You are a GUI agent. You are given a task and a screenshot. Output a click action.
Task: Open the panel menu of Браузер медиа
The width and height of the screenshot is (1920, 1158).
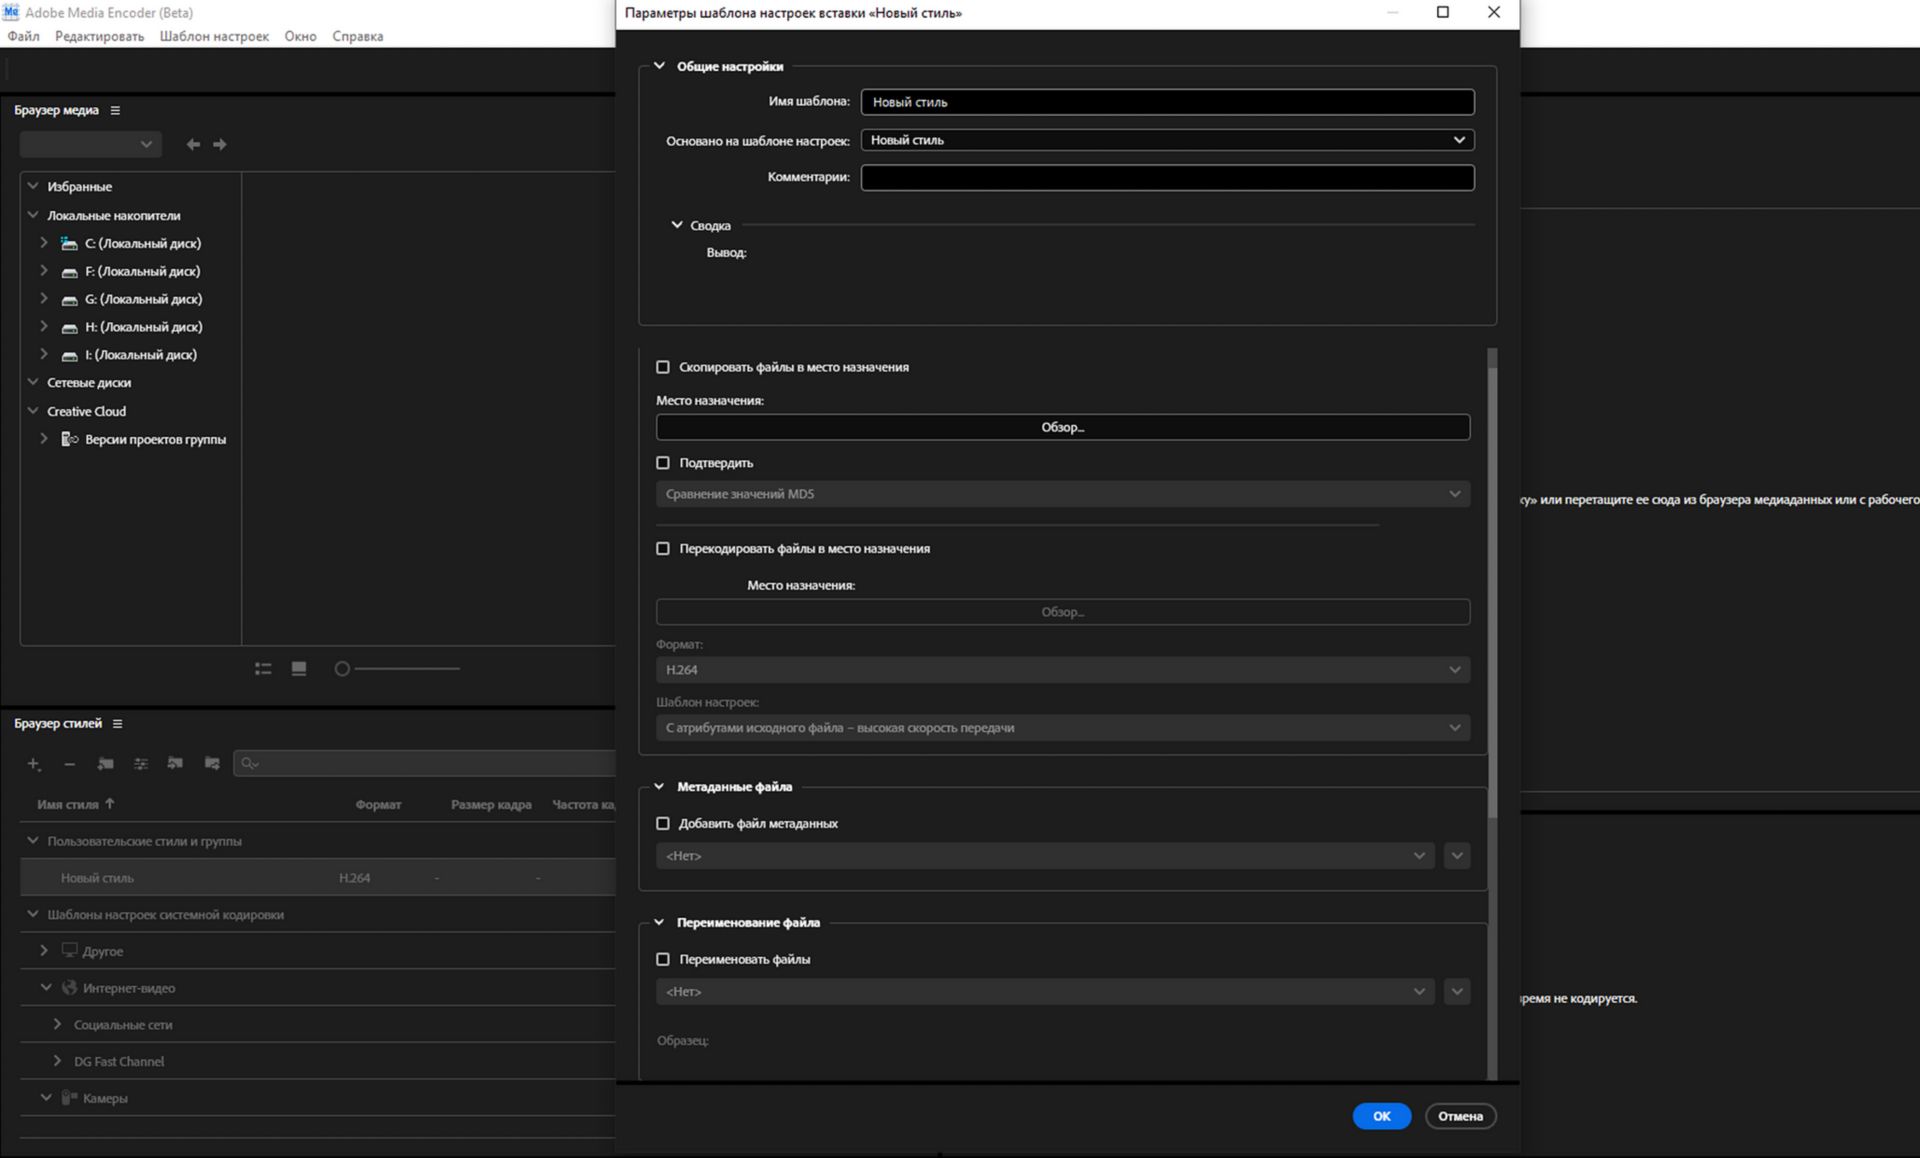tap(116, 110)
